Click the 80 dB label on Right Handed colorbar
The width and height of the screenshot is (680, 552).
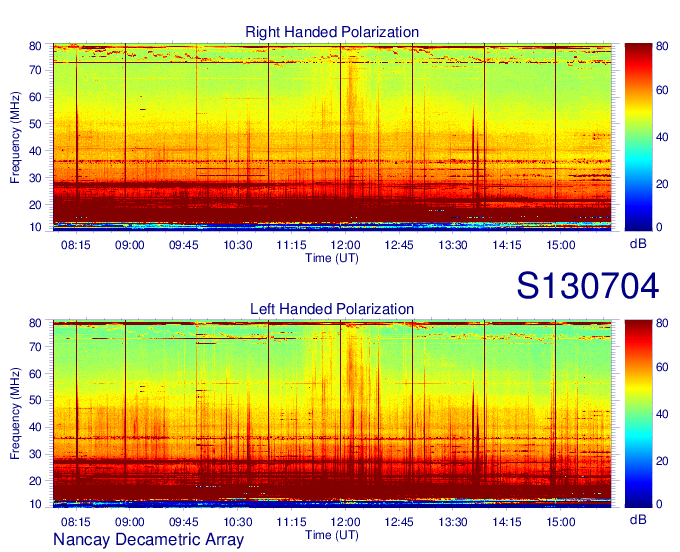point(662,46)
